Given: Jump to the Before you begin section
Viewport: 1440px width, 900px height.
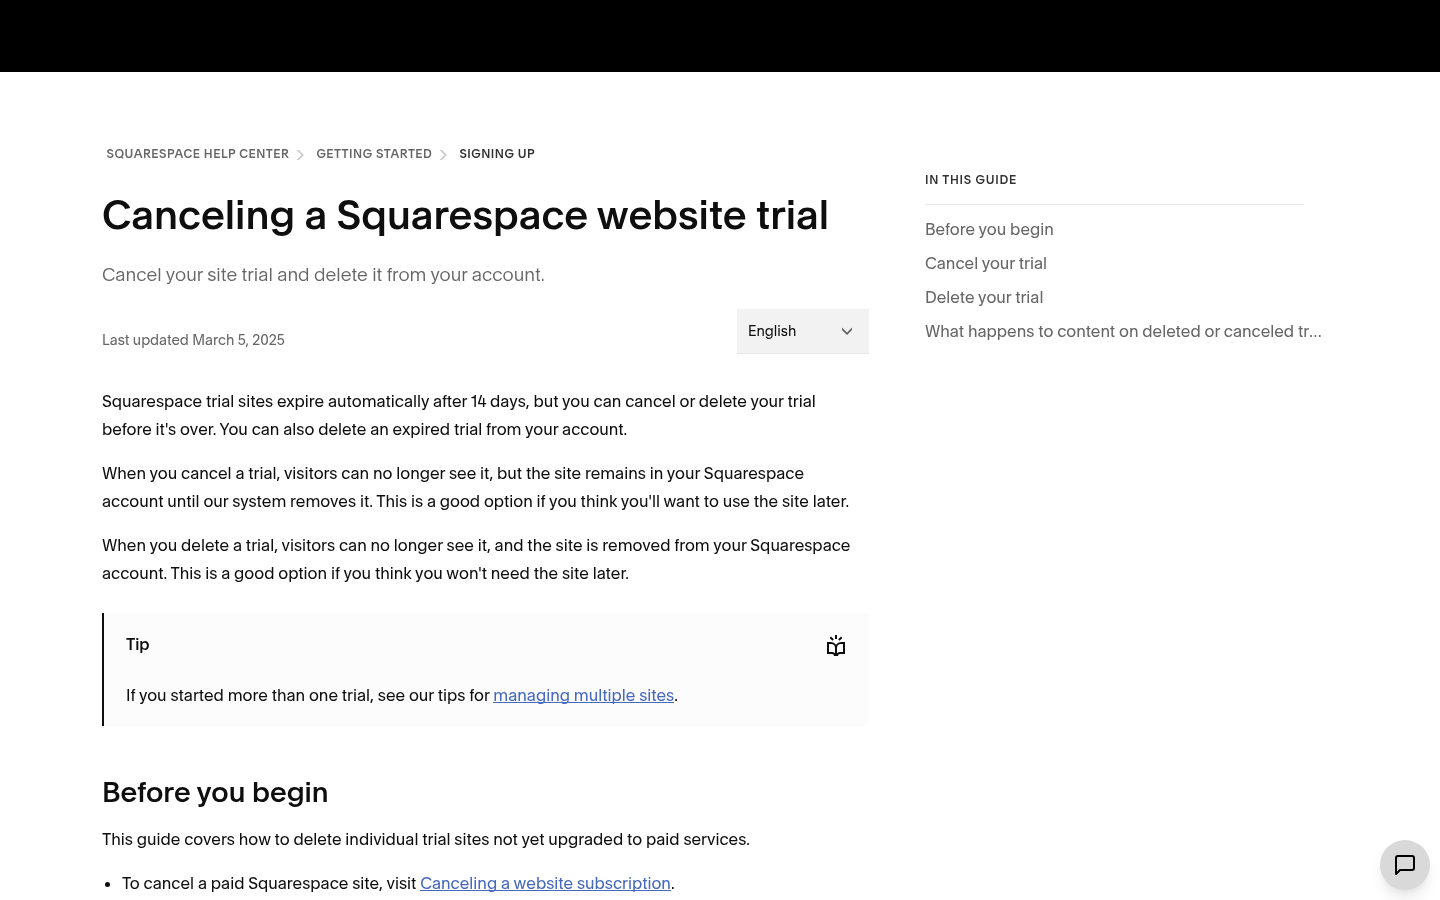Looking at the screenshot, I should click(989, 229).
